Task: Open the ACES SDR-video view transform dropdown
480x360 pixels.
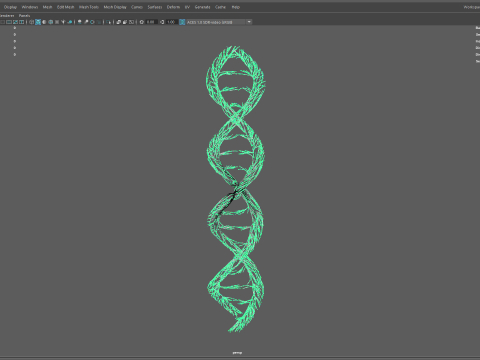Action: pyautogui.click(x=216, y=22)
